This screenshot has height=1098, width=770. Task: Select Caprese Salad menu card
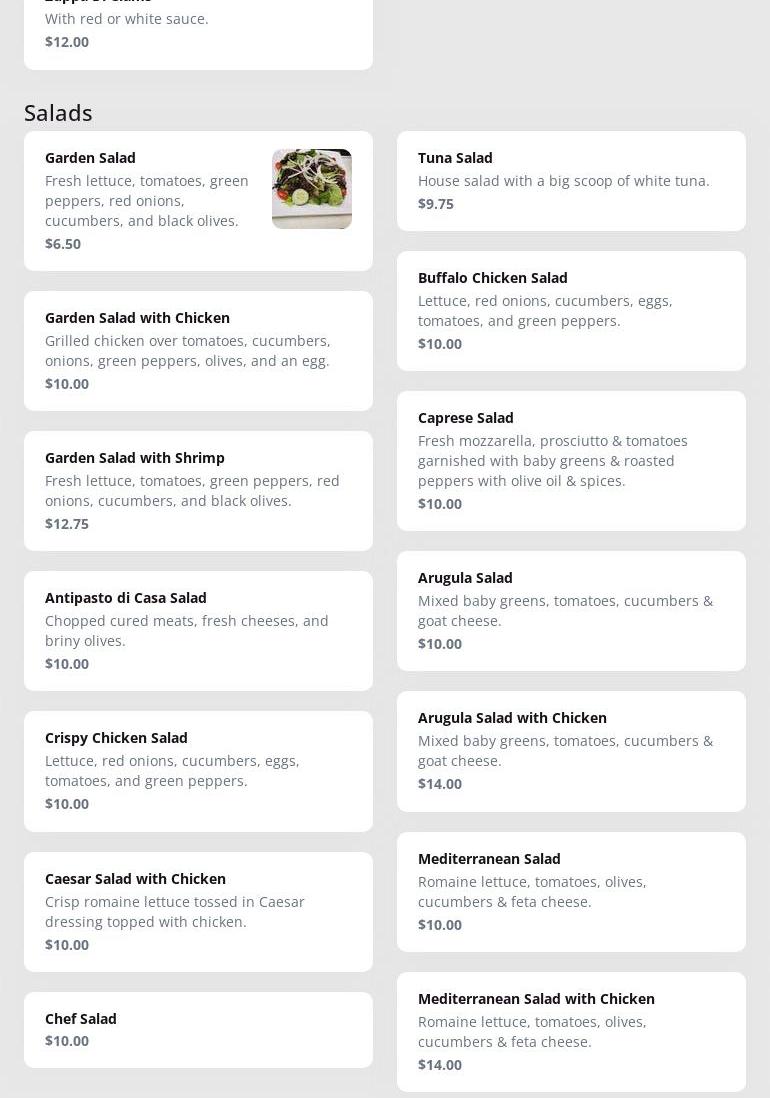pos(571,461)
